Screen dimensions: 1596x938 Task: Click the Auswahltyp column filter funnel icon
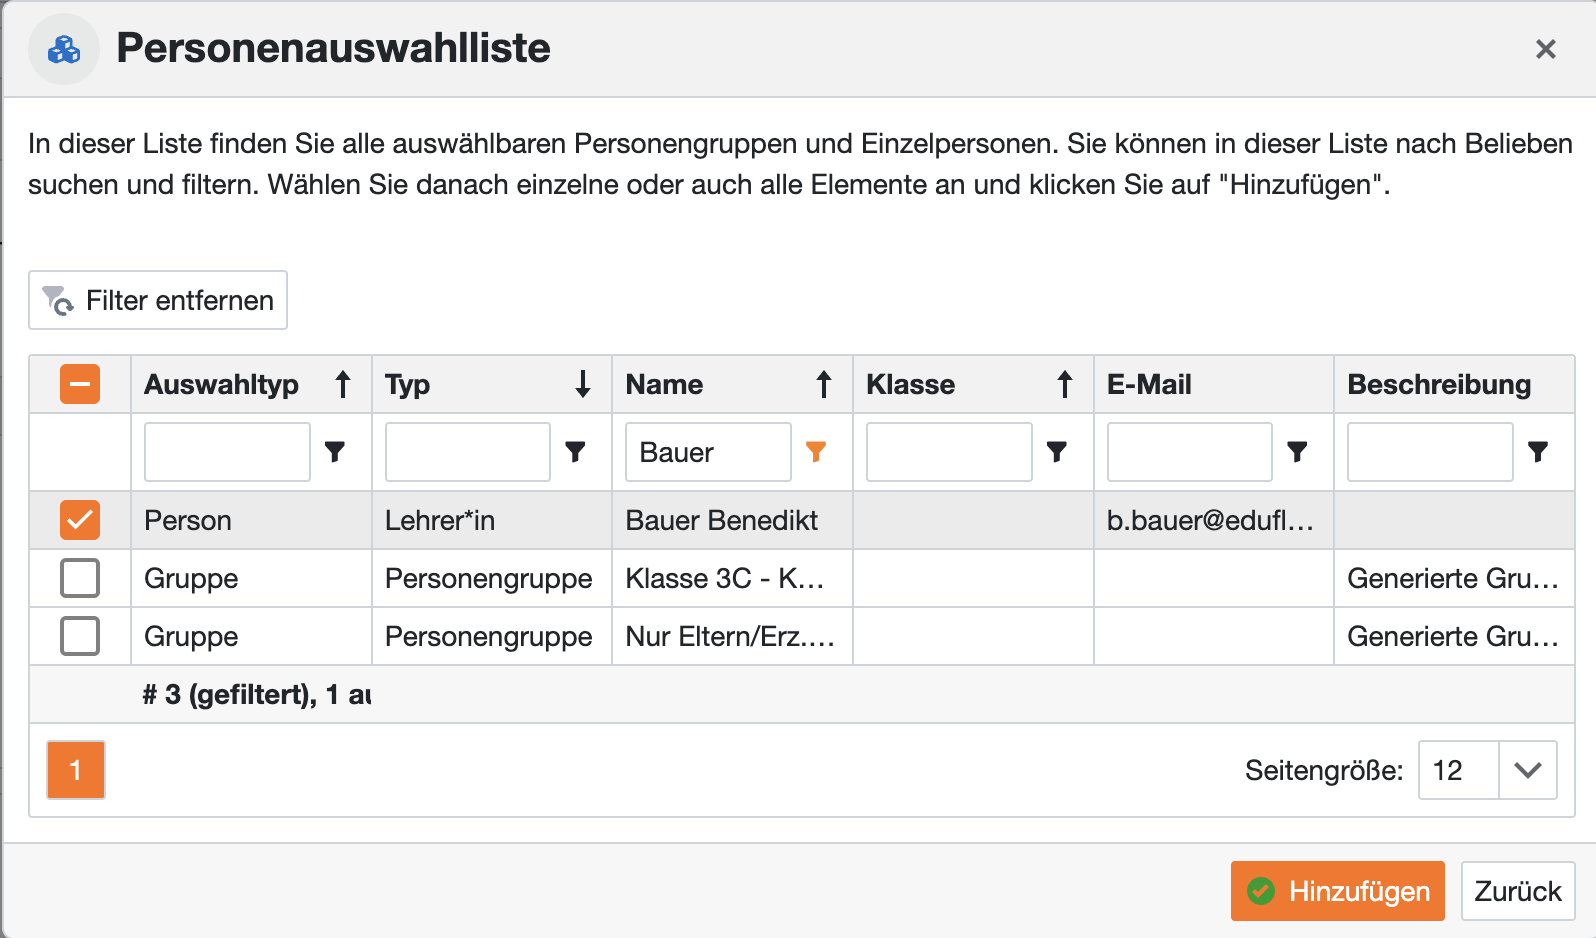pos(335,452)
